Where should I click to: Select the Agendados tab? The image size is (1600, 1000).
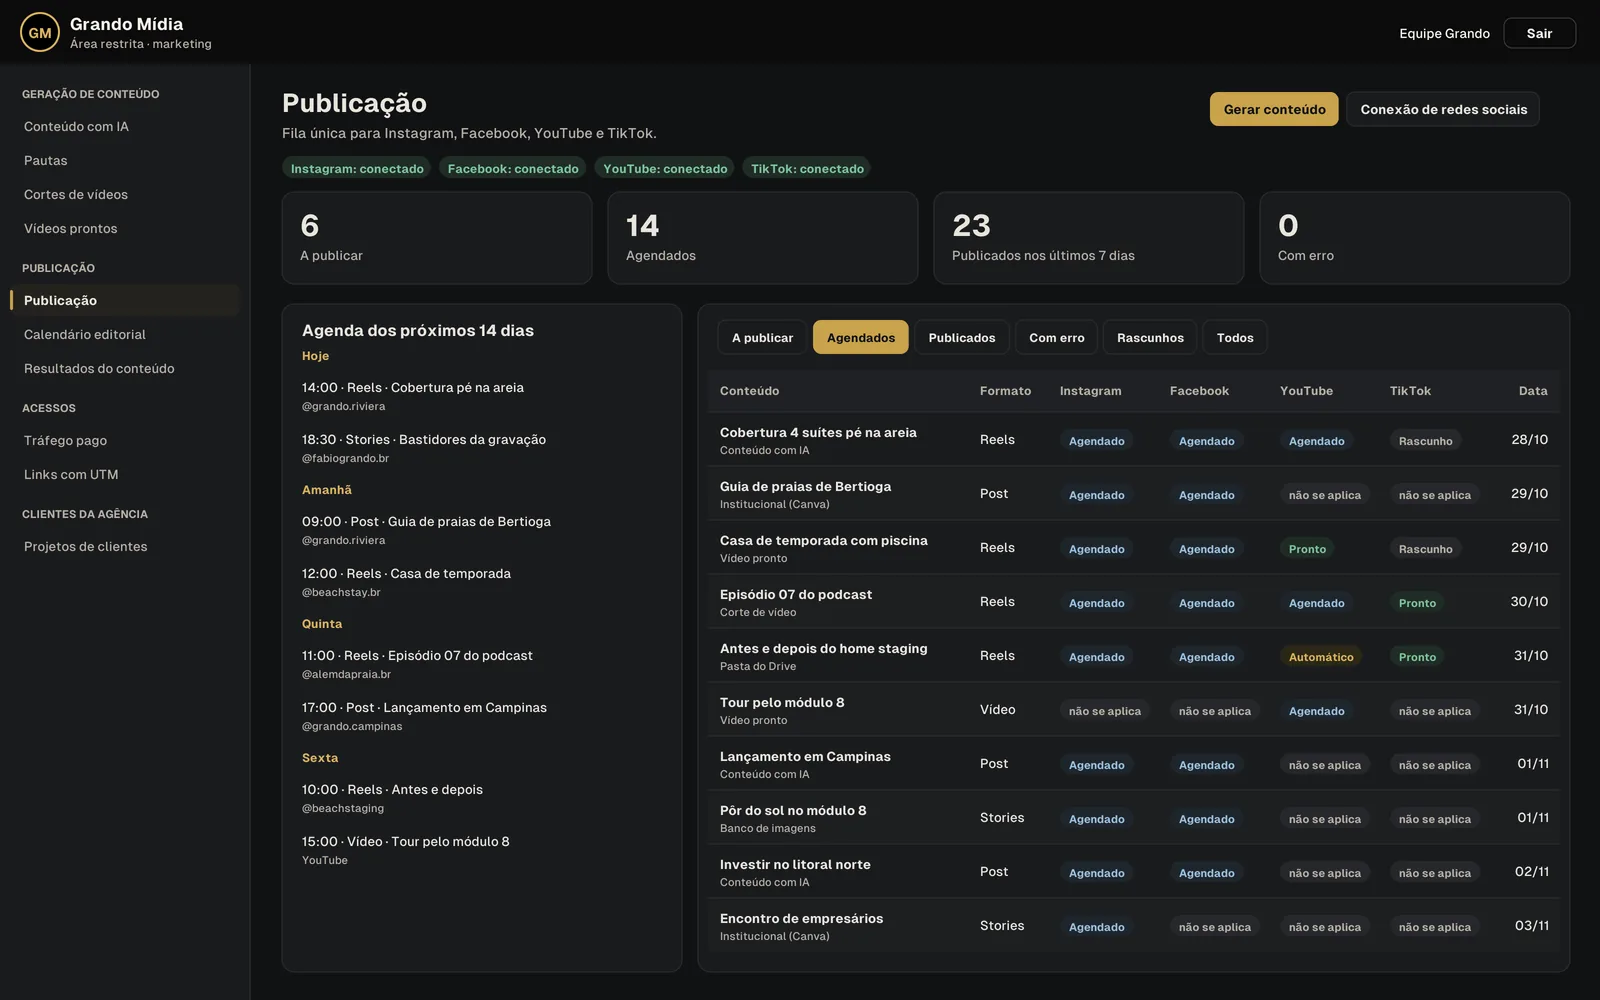point(861,338)
